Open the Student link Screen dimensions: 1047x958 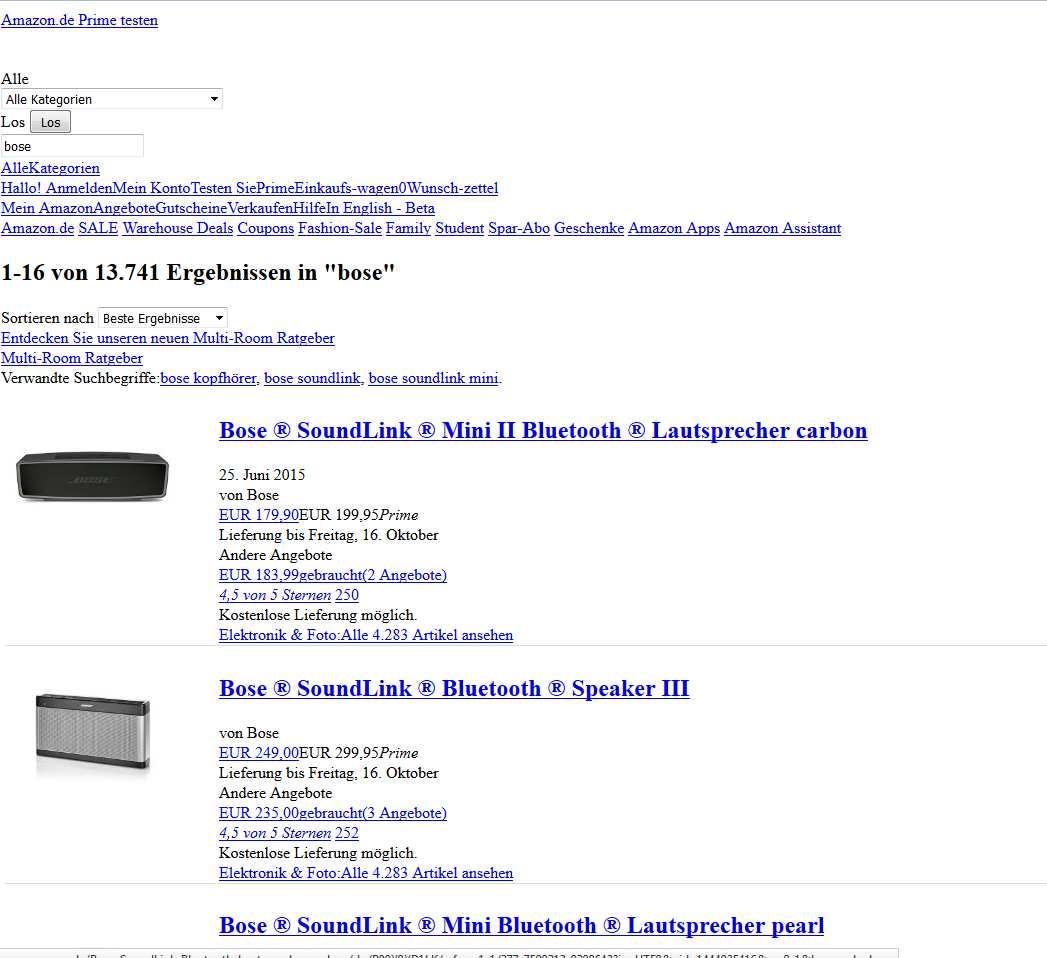click(460, 228)
